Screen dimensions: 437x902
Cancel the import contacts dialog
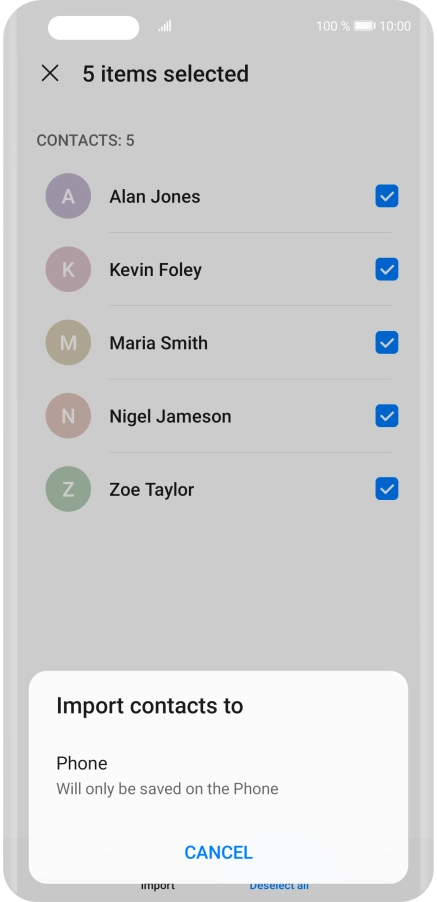click(x=218, y=852)
